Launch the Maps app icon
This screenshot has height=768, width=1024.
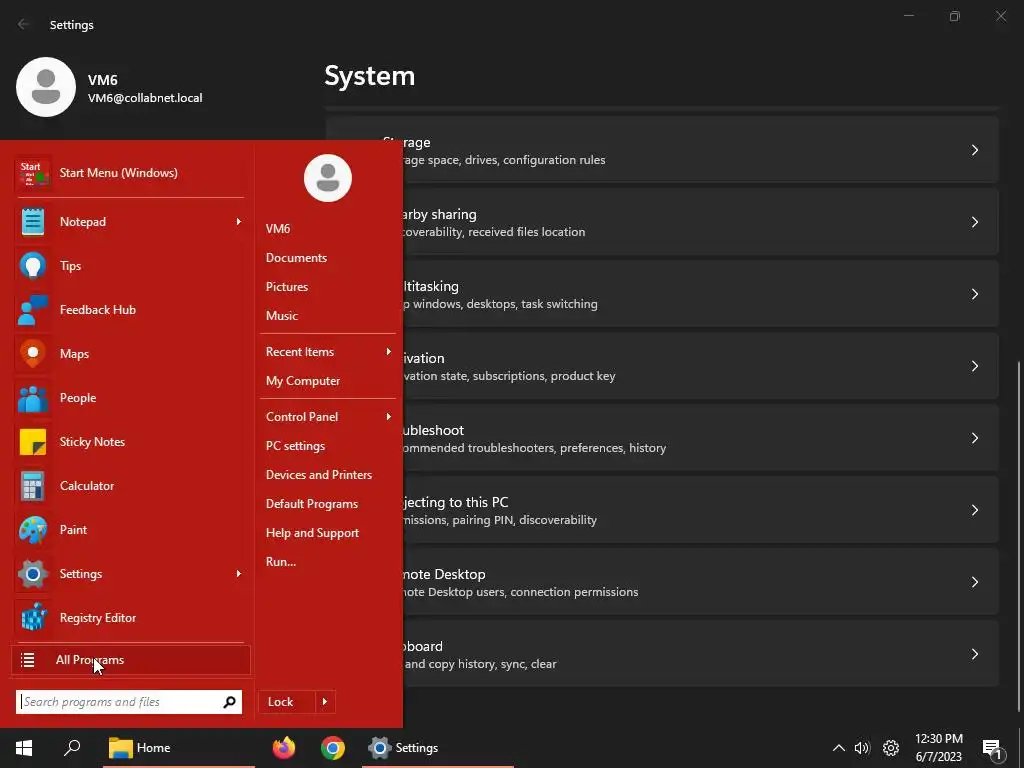click(33, 354)
